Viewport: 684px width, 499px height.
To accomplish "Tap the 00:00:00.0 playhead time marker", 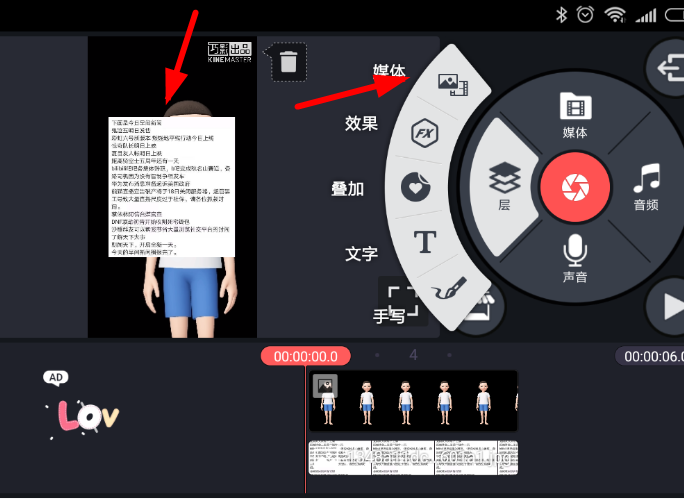I will [306, 356].
